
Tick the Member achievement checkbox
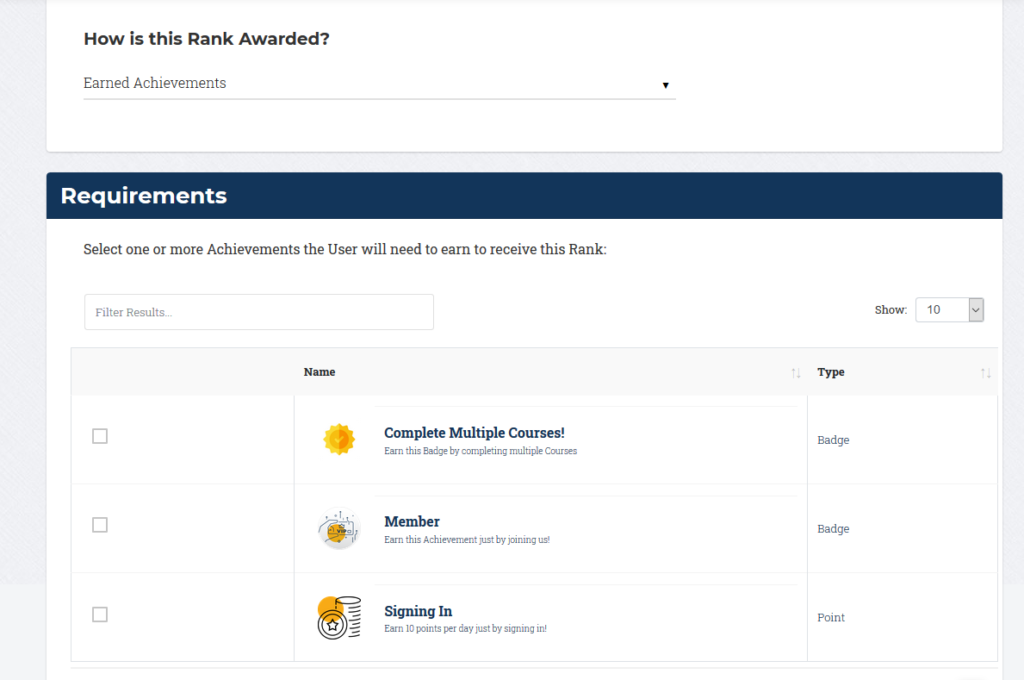tap(100, 525)
